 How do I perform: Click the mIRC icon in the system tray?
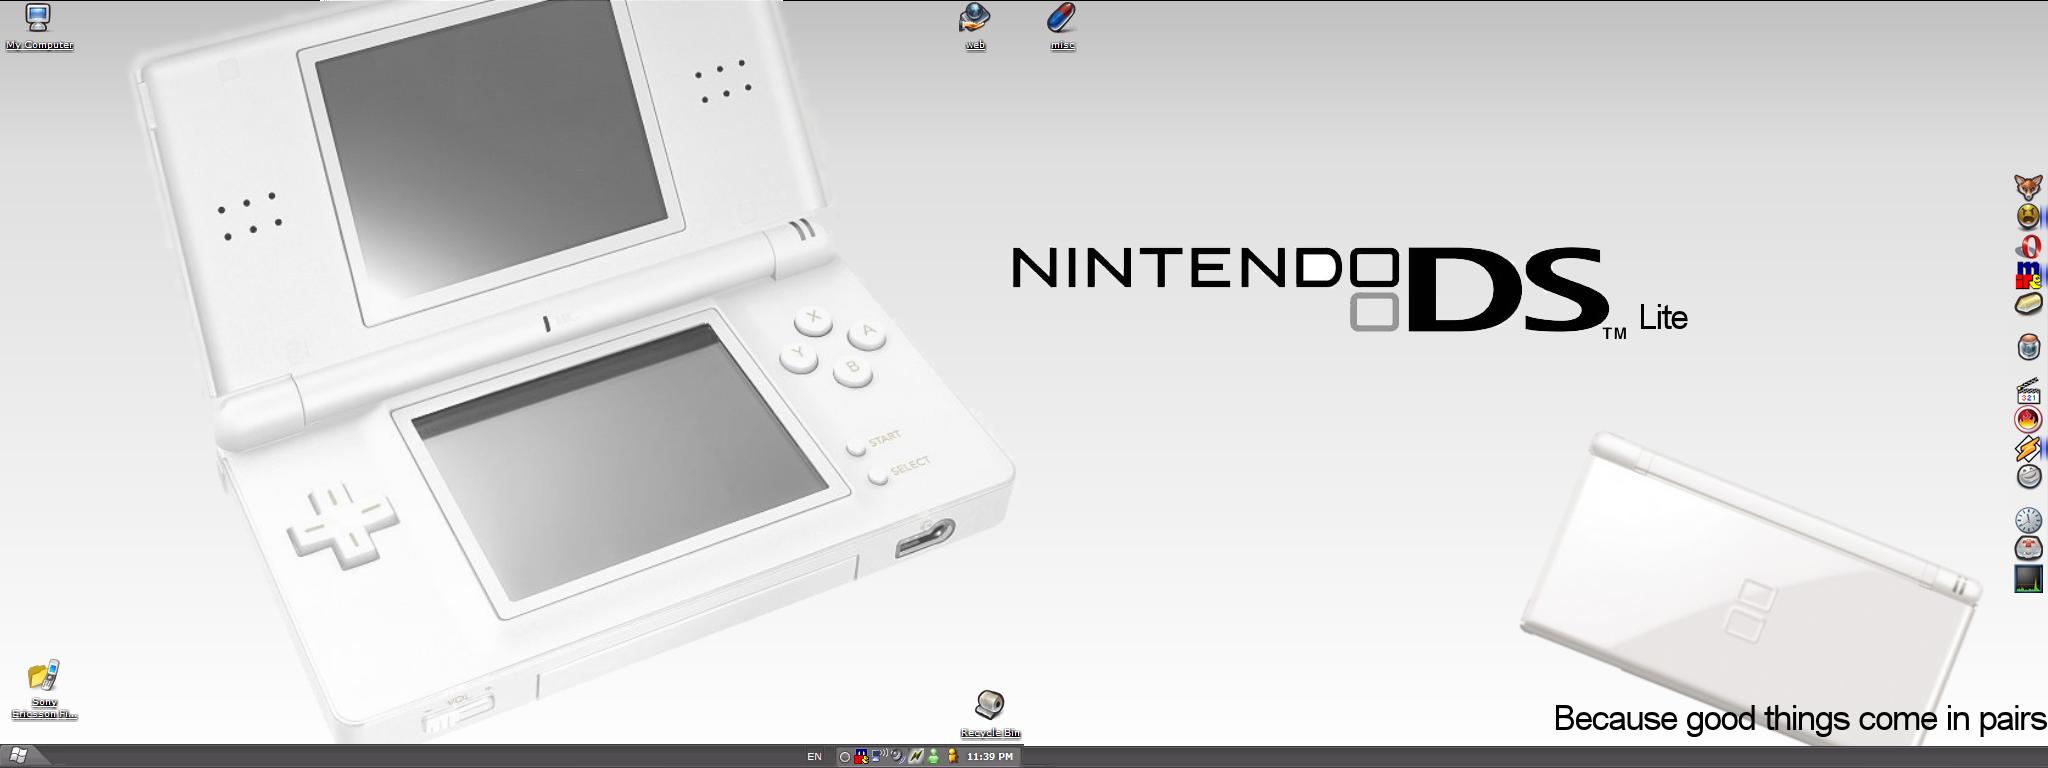(x=861, y=757)
